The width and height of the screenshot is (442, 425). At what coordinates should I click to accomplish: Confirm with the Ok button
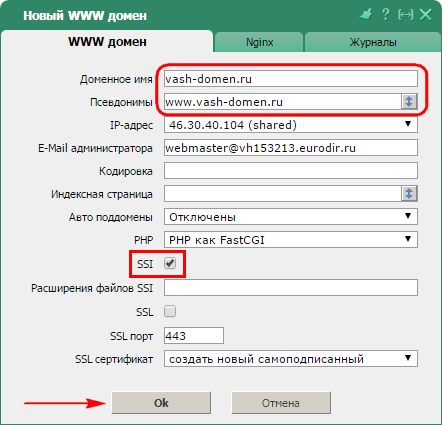pyautogui.click(x=161, y=403)
